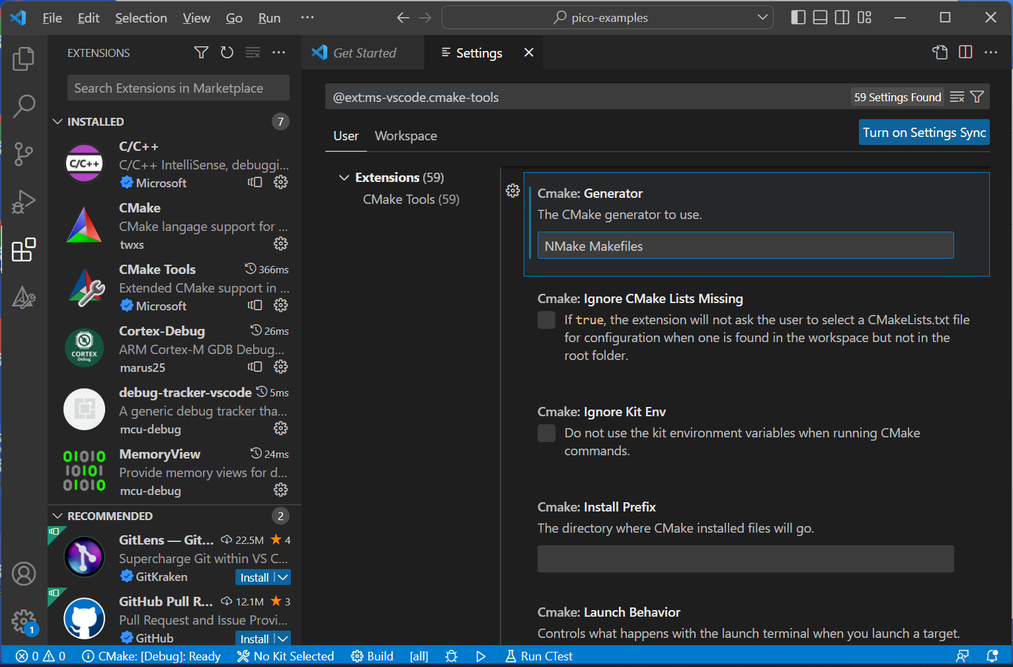Filter extensions with the funnel icon
Viewport: 1013px width, 667px height.
(x=201, y=53)
